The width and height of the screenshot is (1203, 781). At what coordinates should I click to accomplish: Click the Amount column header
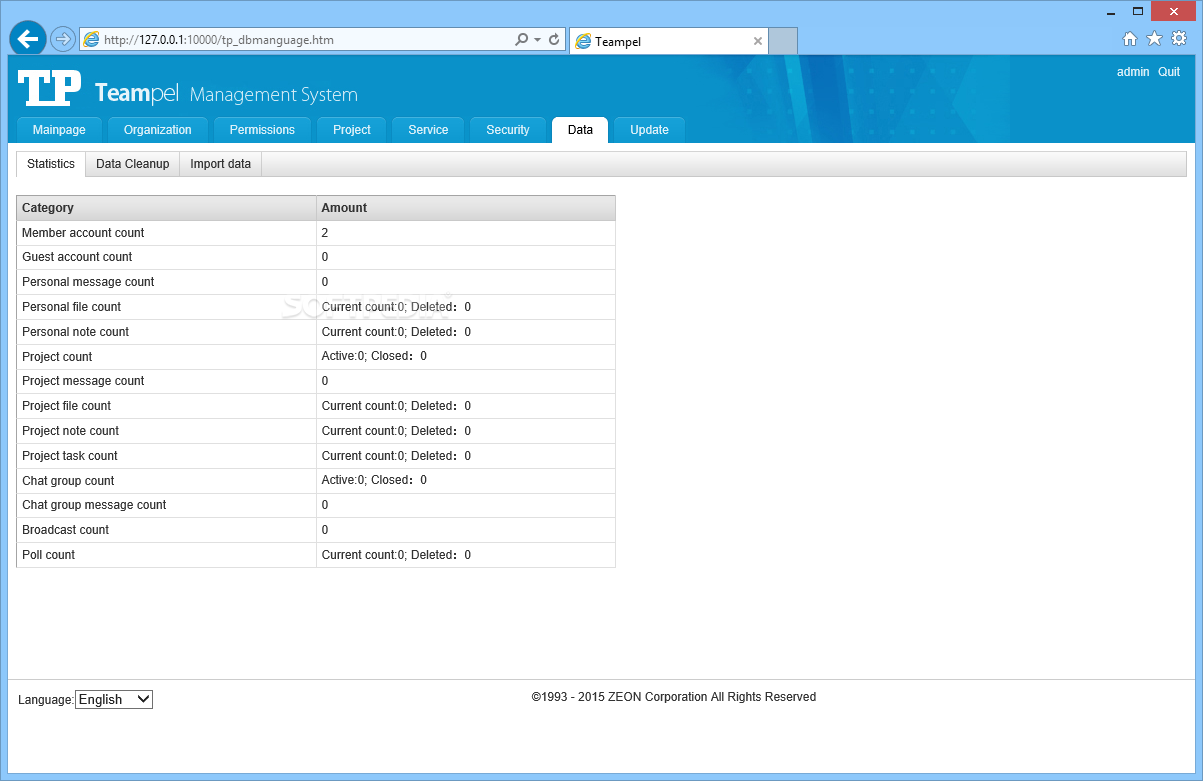pos(466,208)
